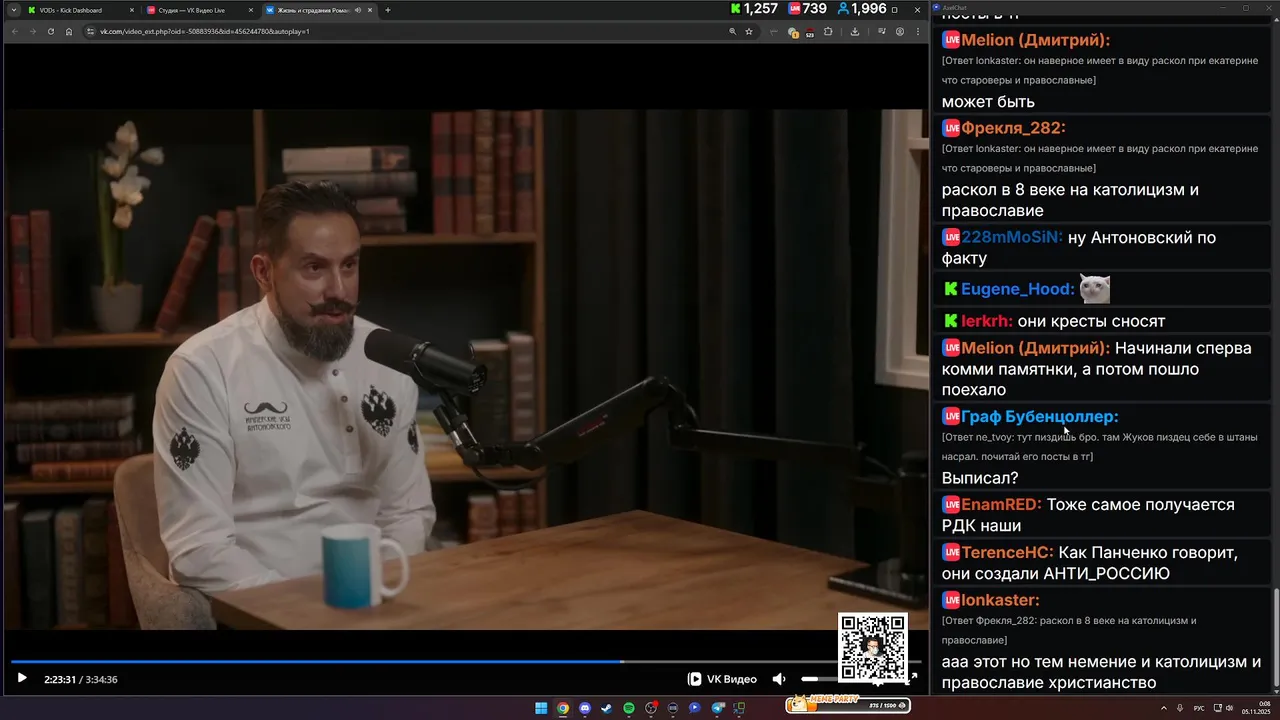Open the extensions puzzle icon
1280x720 pixels.
[x=828, y=31]
